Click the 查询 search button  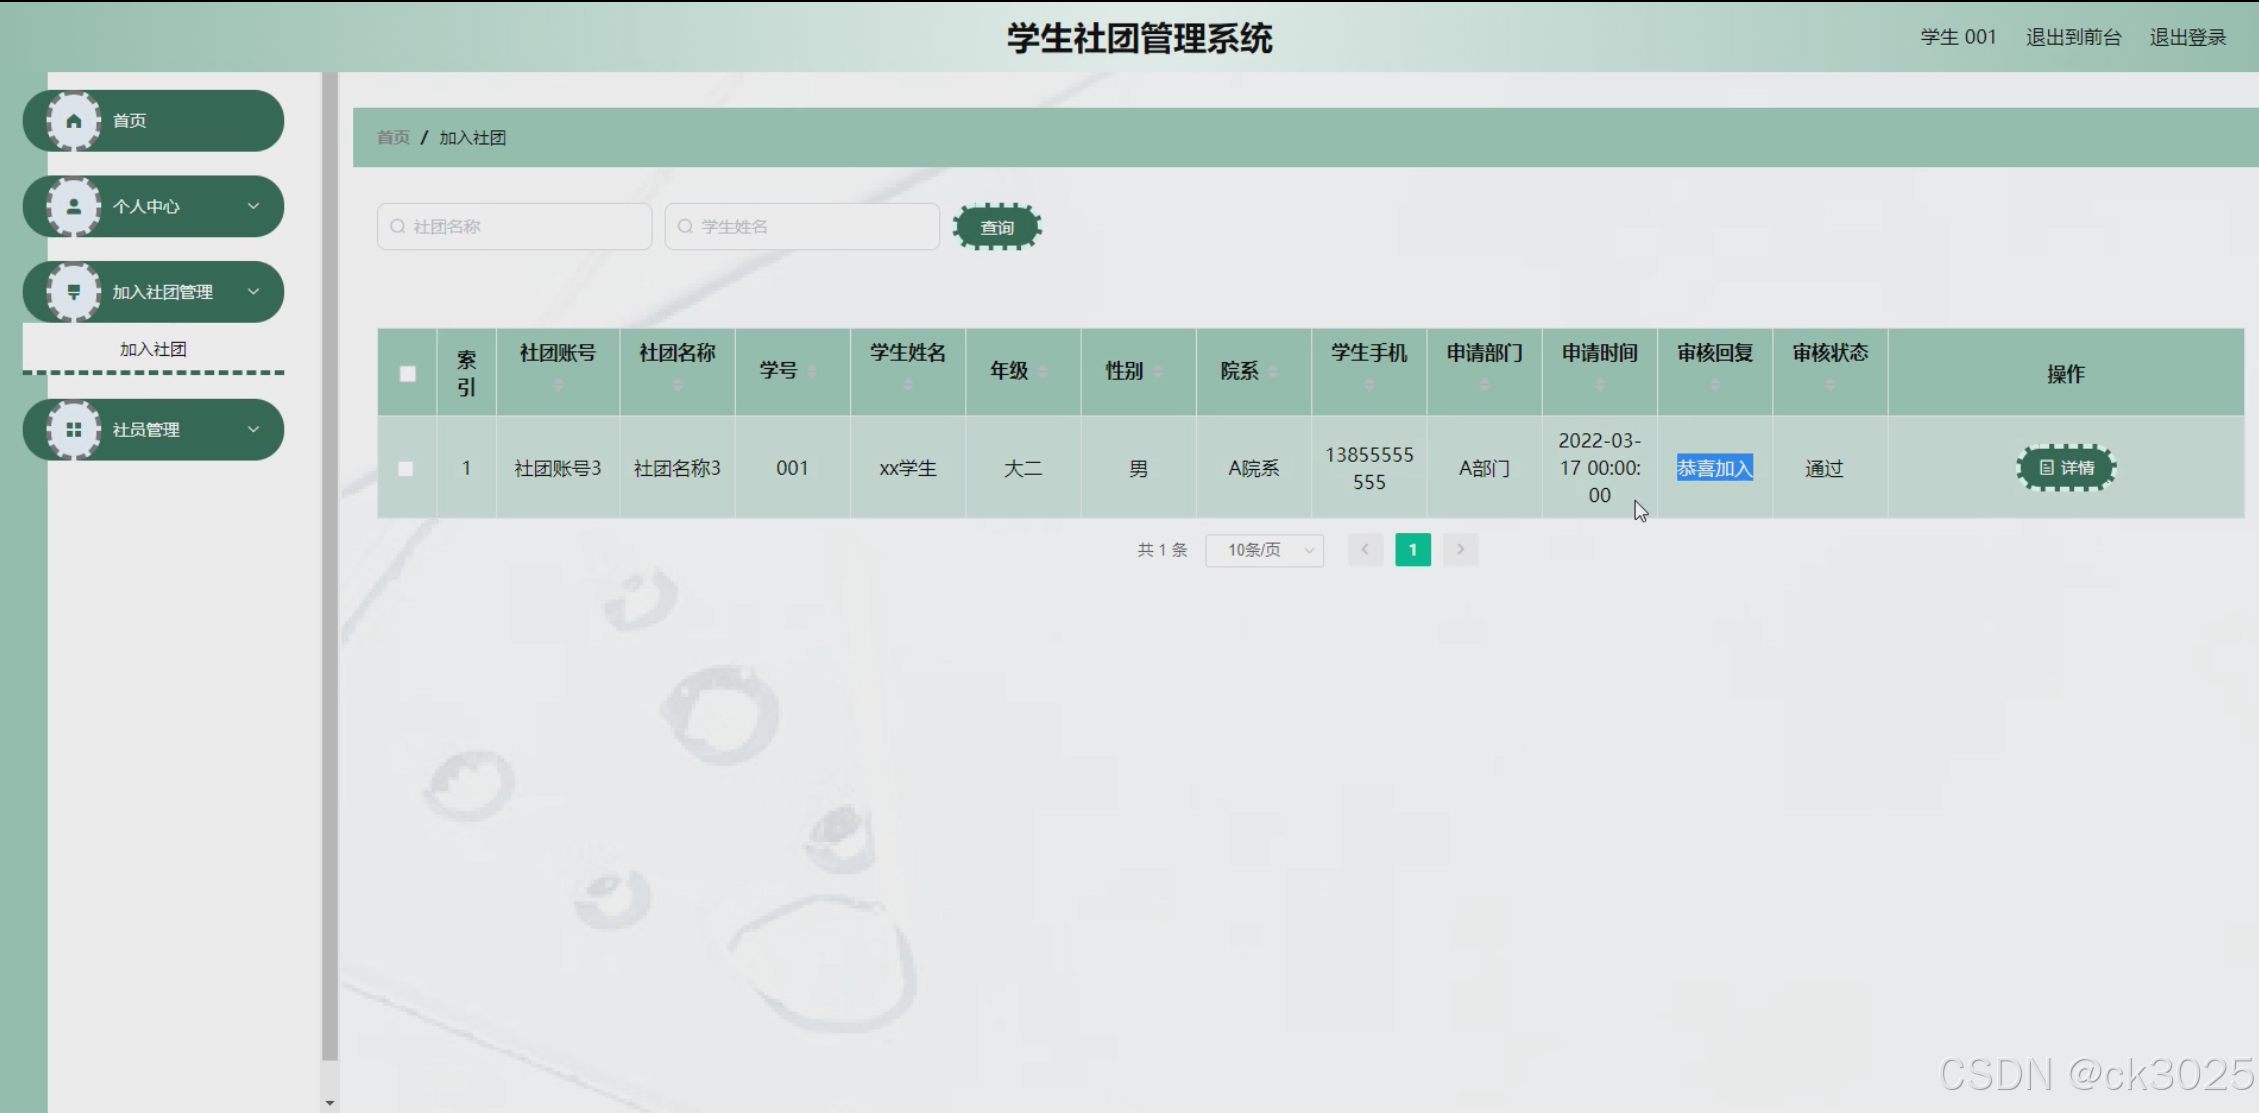(997, 227)
